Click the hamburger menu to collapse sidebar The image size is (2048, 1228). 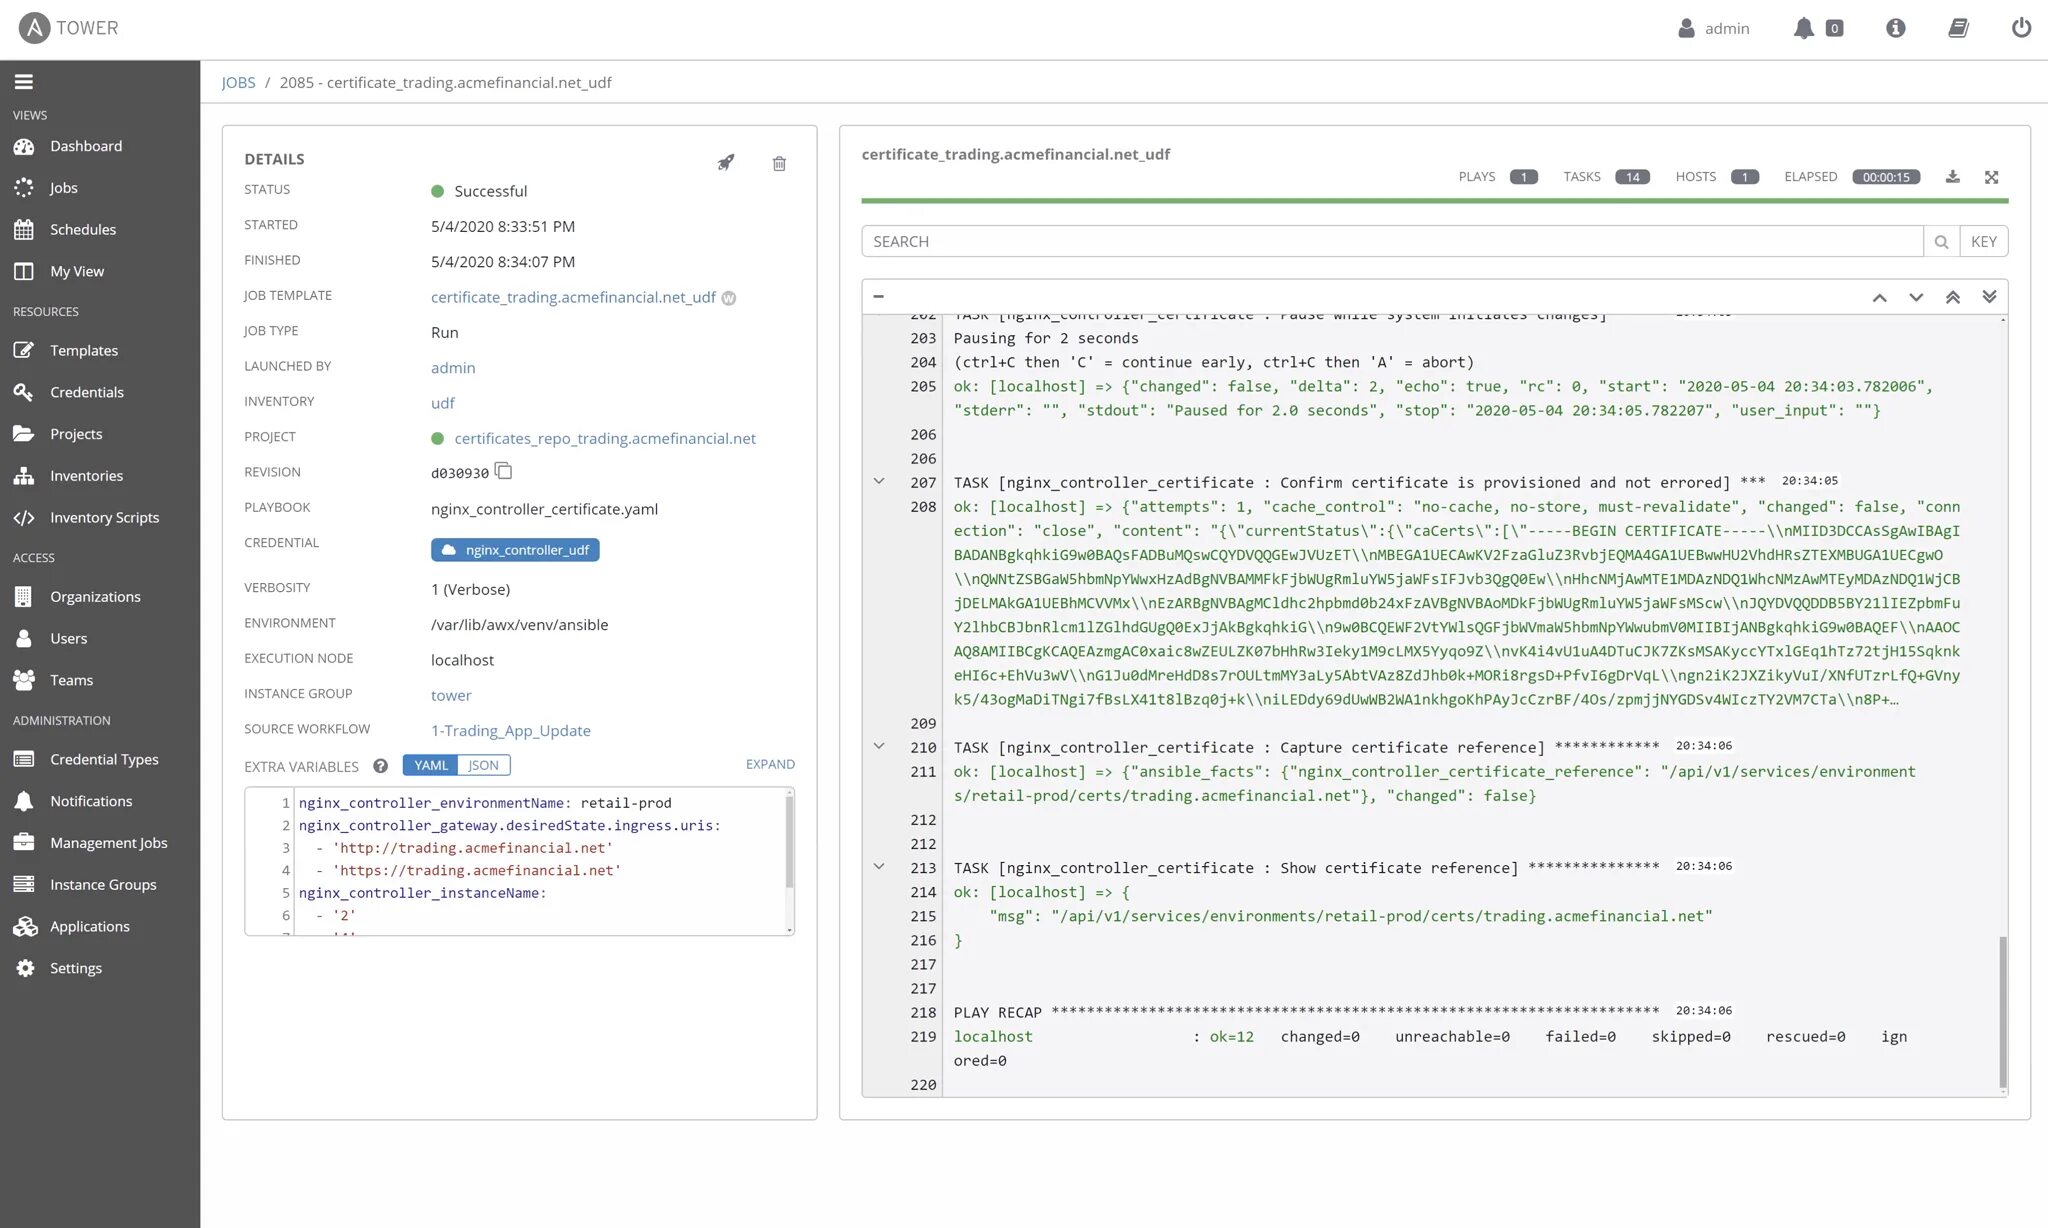pos(24,82)
